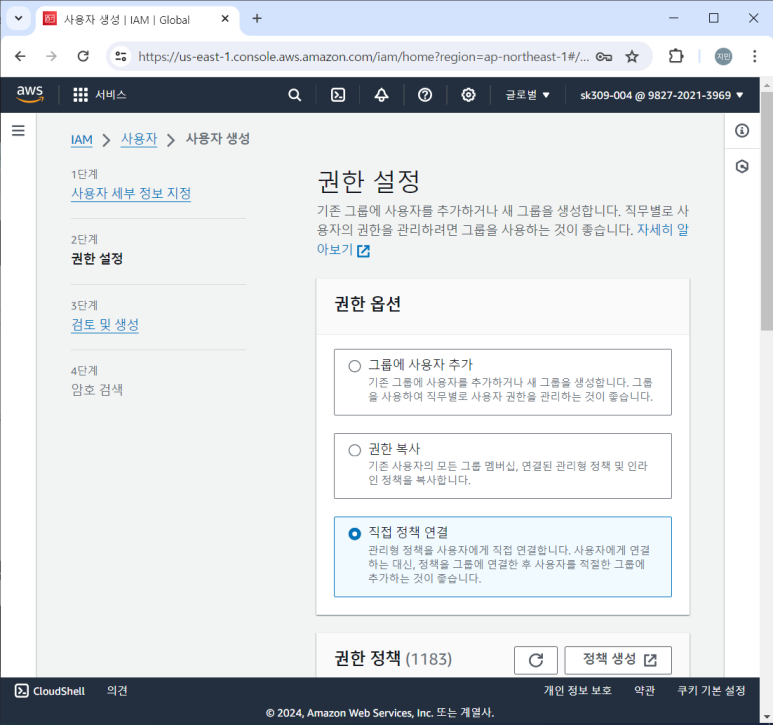This screenshot has height=725, width=773.
Task: Open the notifications bell
Action: 381,95
